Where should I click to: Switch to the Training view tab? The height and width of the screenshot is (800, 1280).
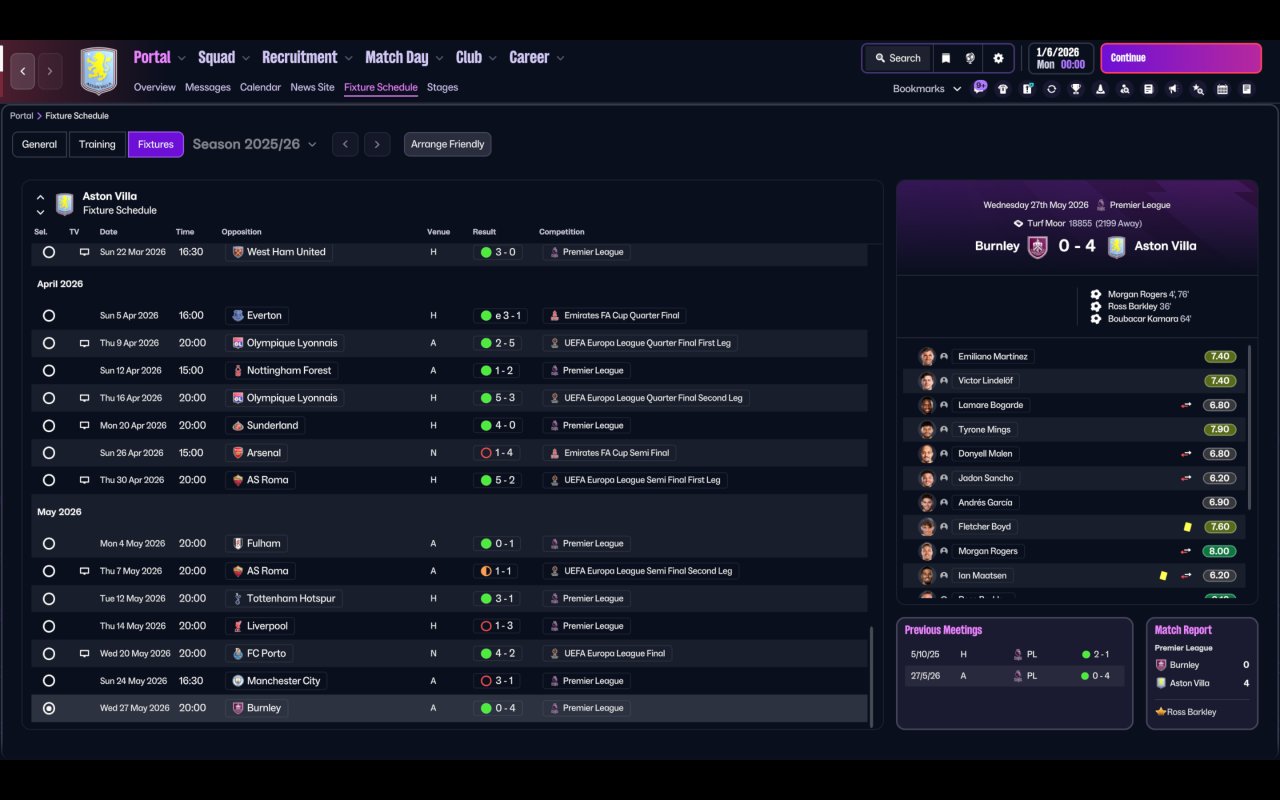click(x=97, y=144)
